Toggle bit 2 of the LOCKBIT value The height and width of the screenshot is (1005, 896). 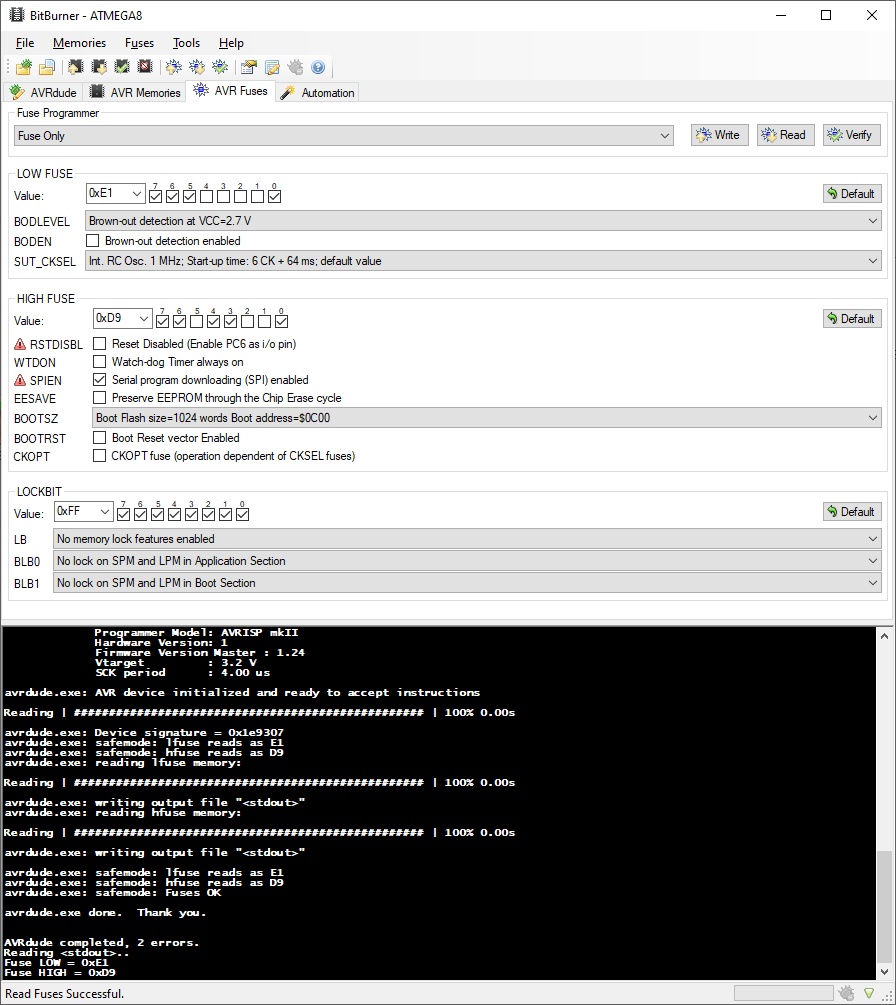(208, 514)
